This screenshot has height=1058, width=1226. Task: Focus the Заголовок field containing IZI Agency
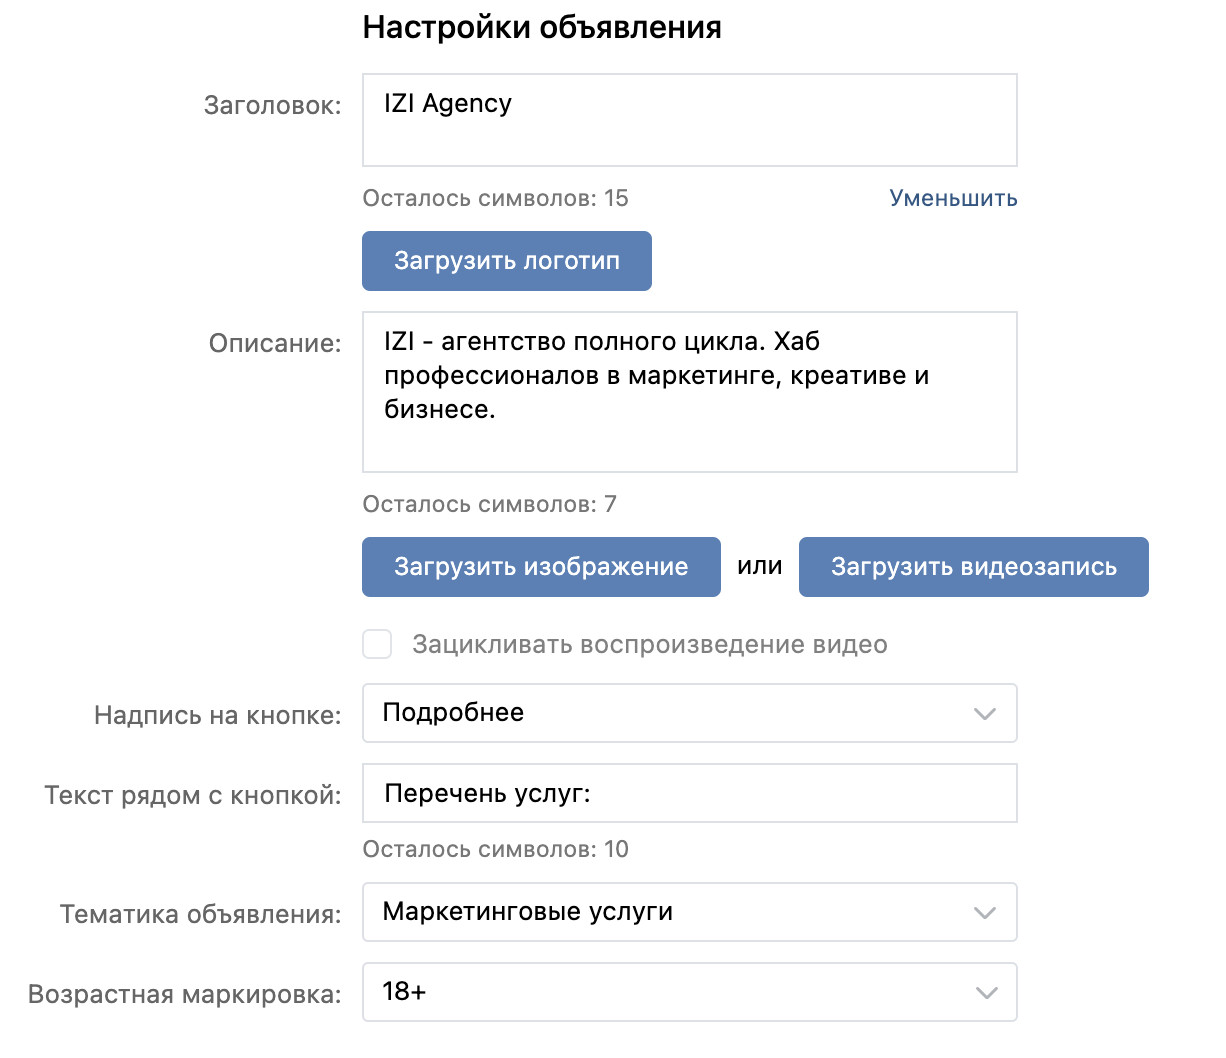click(x=689, y=120)
